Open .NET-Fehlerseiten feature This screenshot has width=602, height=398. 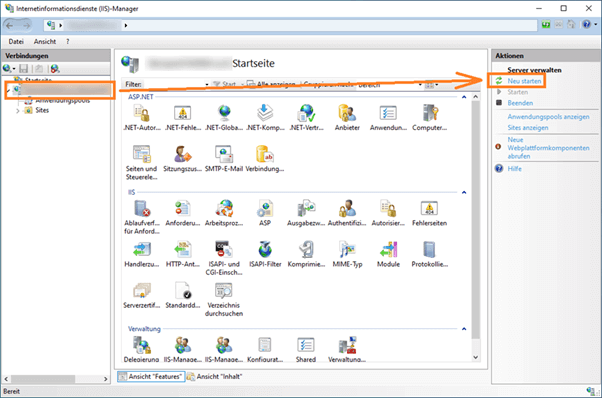[x=183, y=117]
